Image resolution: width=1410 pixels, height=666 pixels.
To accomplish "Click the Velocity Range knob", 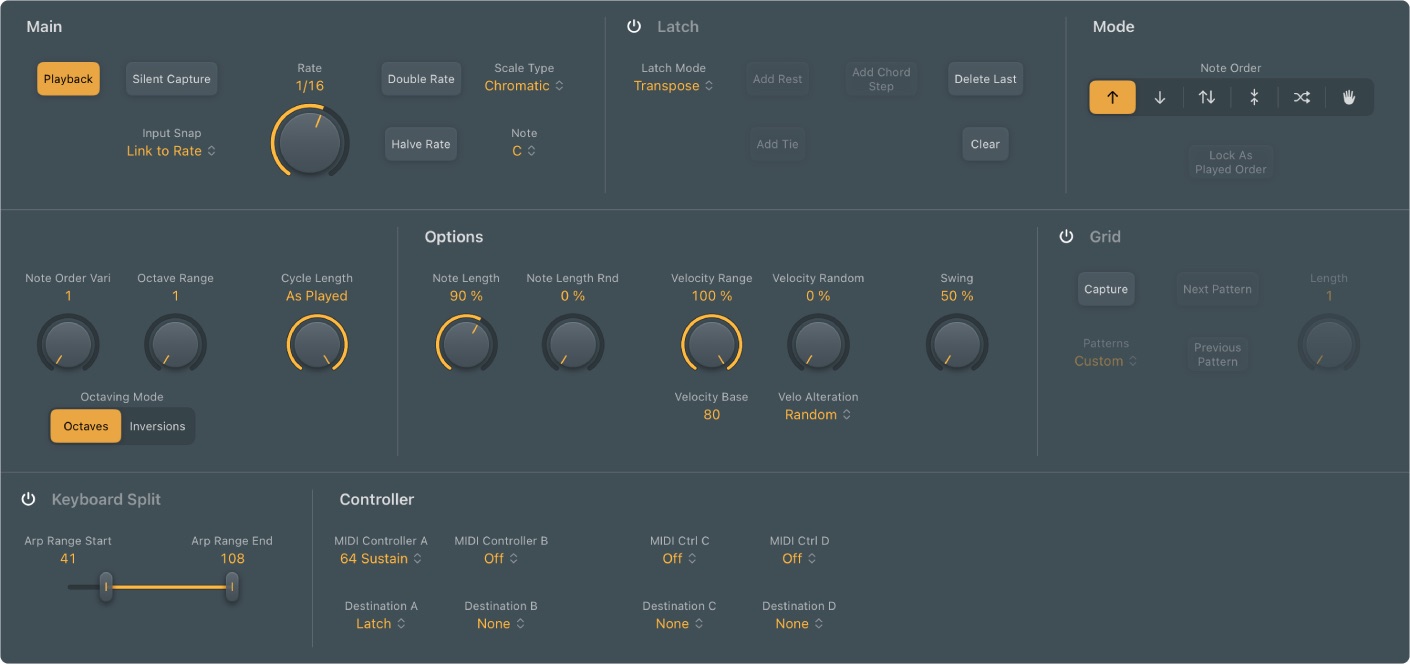I will coord(712,344).
